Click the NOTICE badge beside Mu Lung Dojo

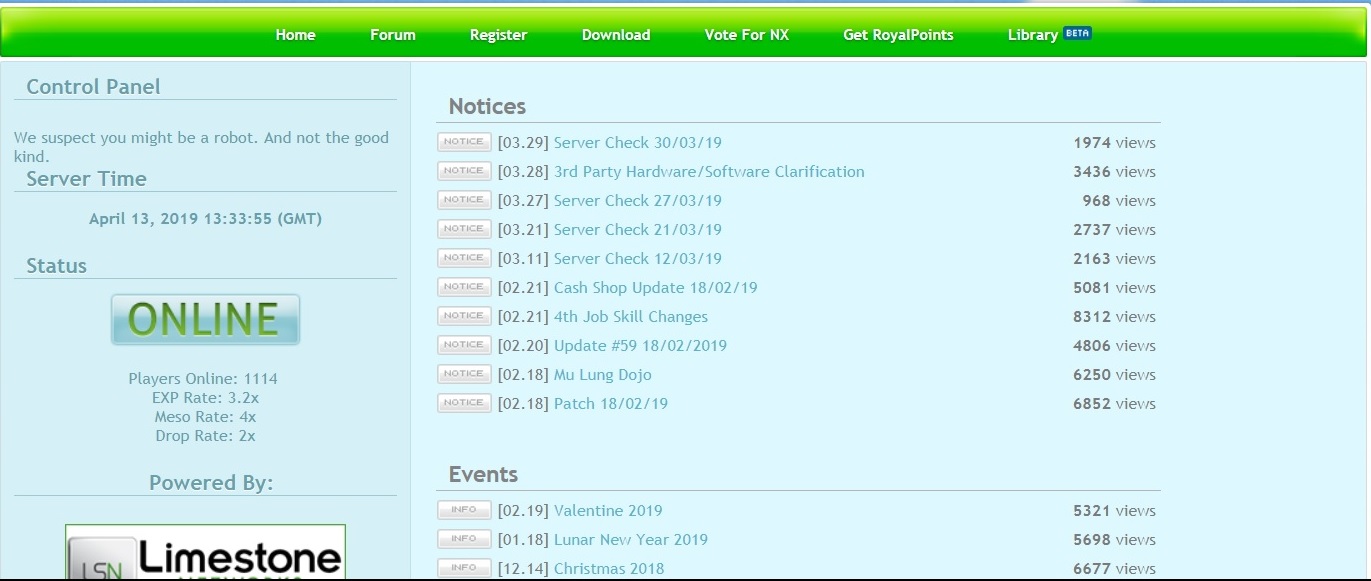click(x=464, y=374)
